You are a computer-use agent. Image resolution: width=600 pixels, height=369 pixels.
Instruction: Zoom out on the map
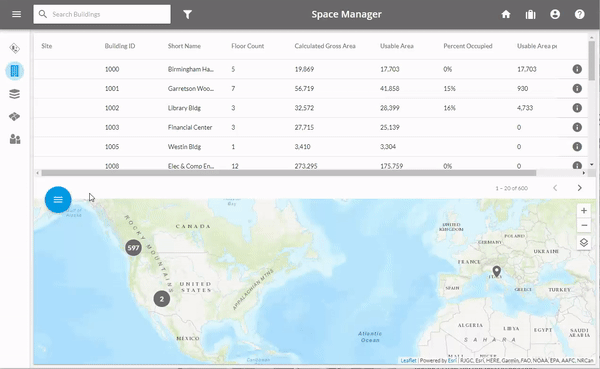click(584, 225)
